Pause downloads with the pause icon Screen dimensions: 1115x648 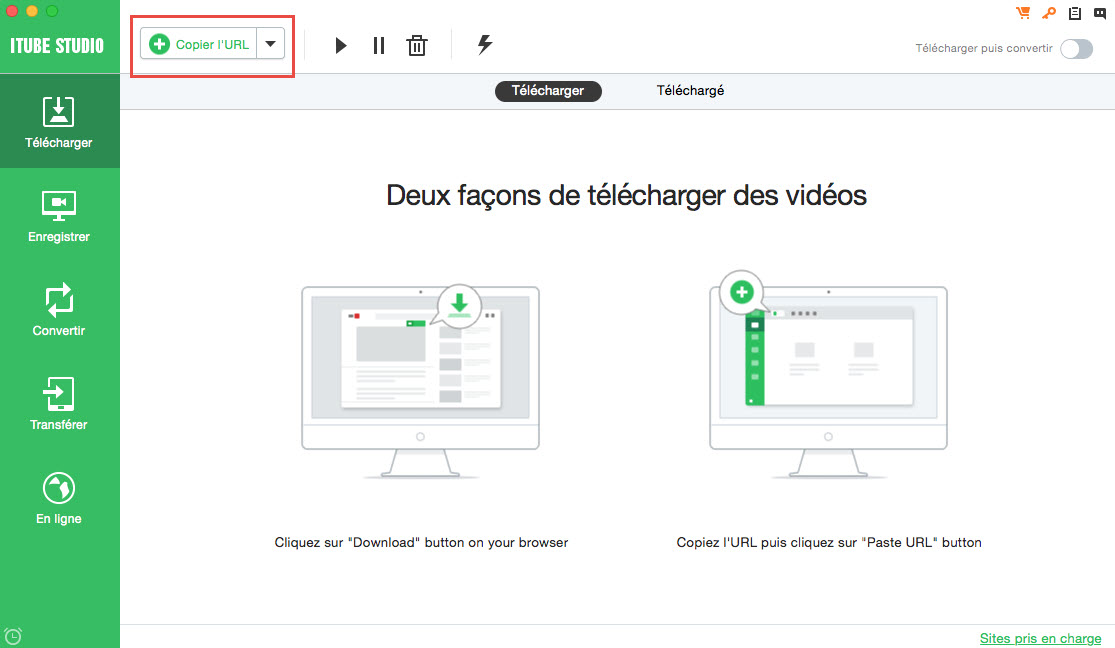click(379, 46)
